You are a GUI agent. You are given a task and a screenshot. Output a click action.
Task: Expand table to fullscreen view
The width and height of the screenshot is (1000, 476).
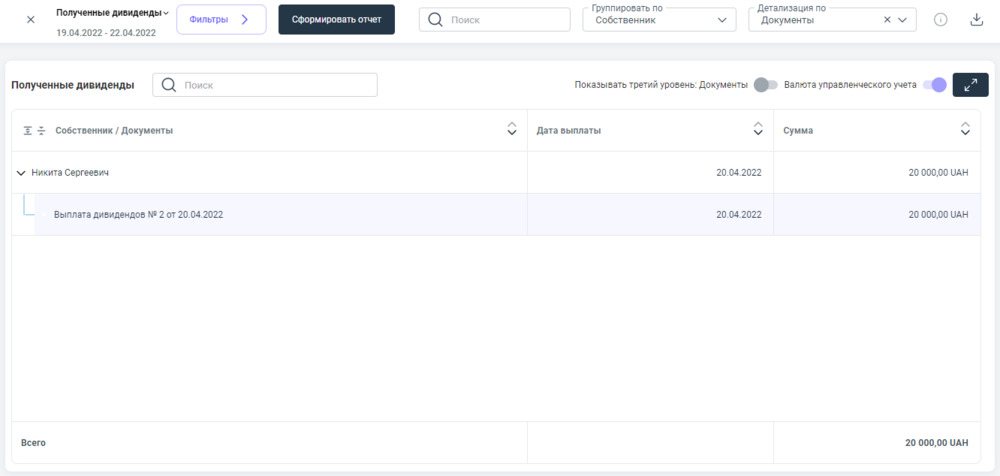[x=970, y=85]
